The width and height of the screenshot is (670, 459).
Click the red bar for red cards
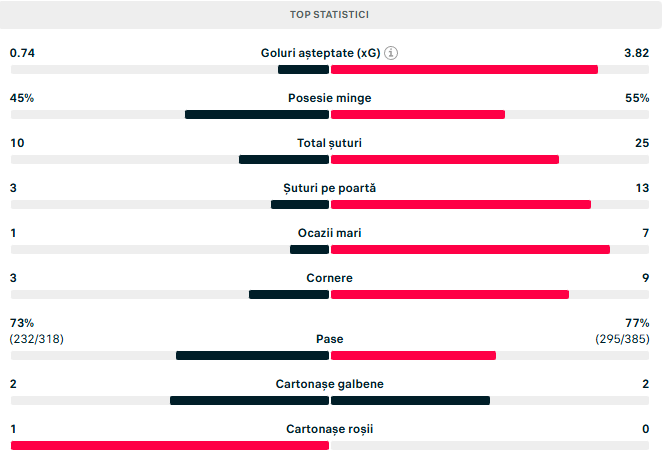coord(169,445)
